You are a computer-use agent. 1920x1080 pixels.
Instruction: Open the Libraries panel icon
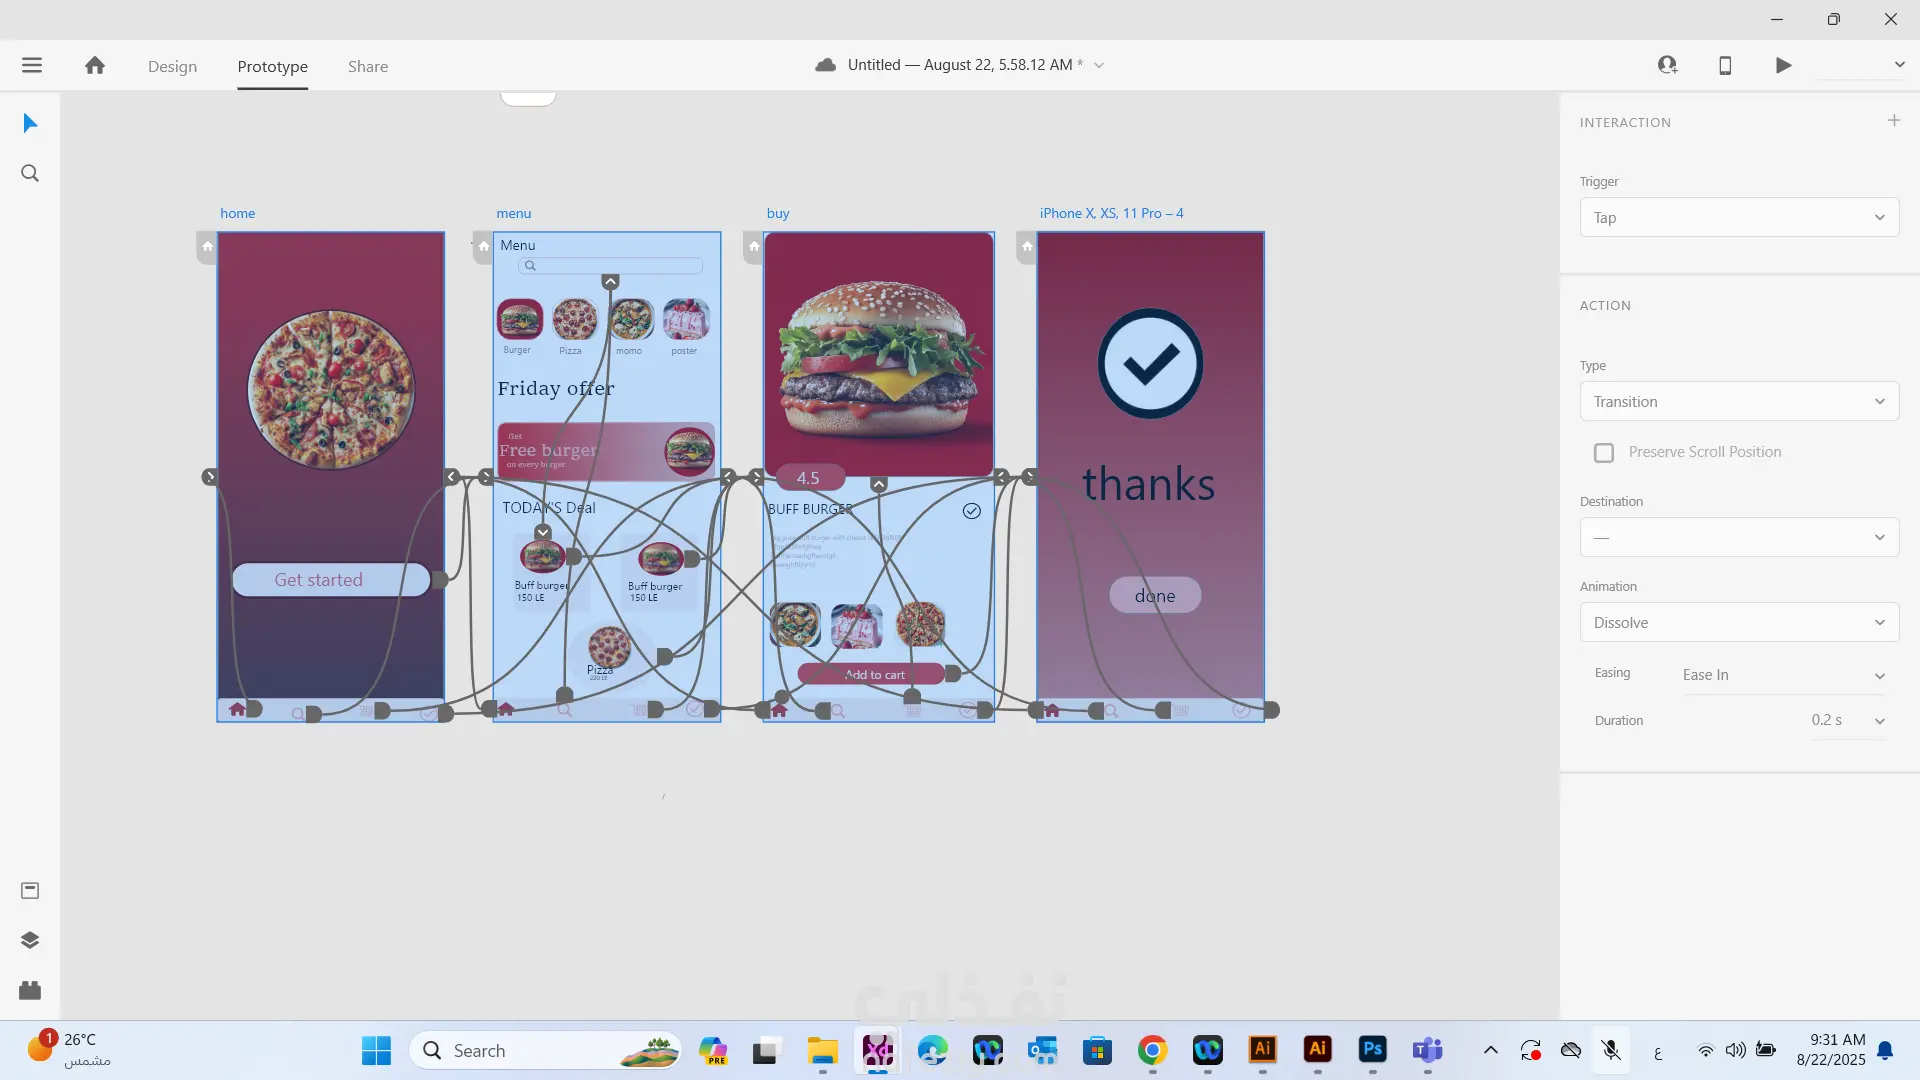30,890
